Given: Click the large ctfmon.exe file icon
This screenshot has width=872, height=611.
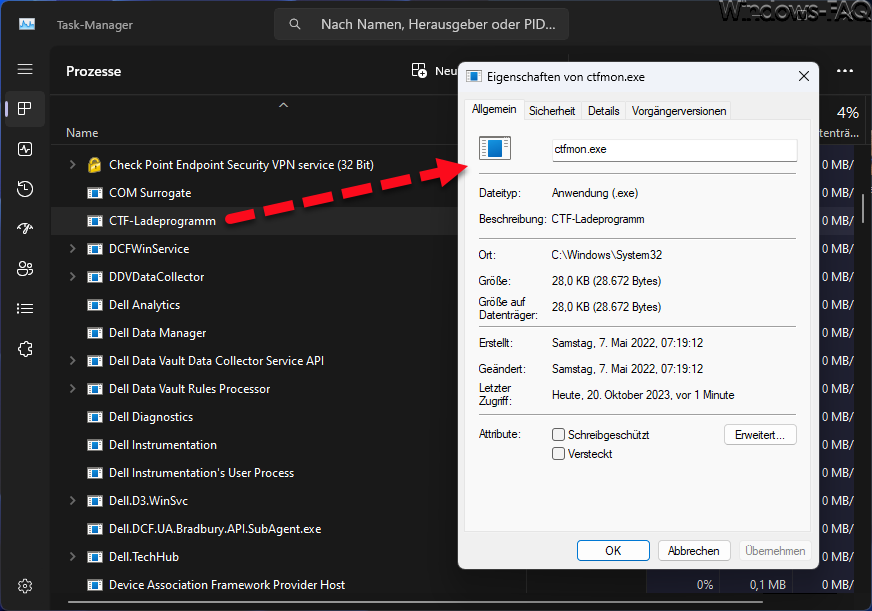Looking at the screenshot, I should click(x=495, y=148).
